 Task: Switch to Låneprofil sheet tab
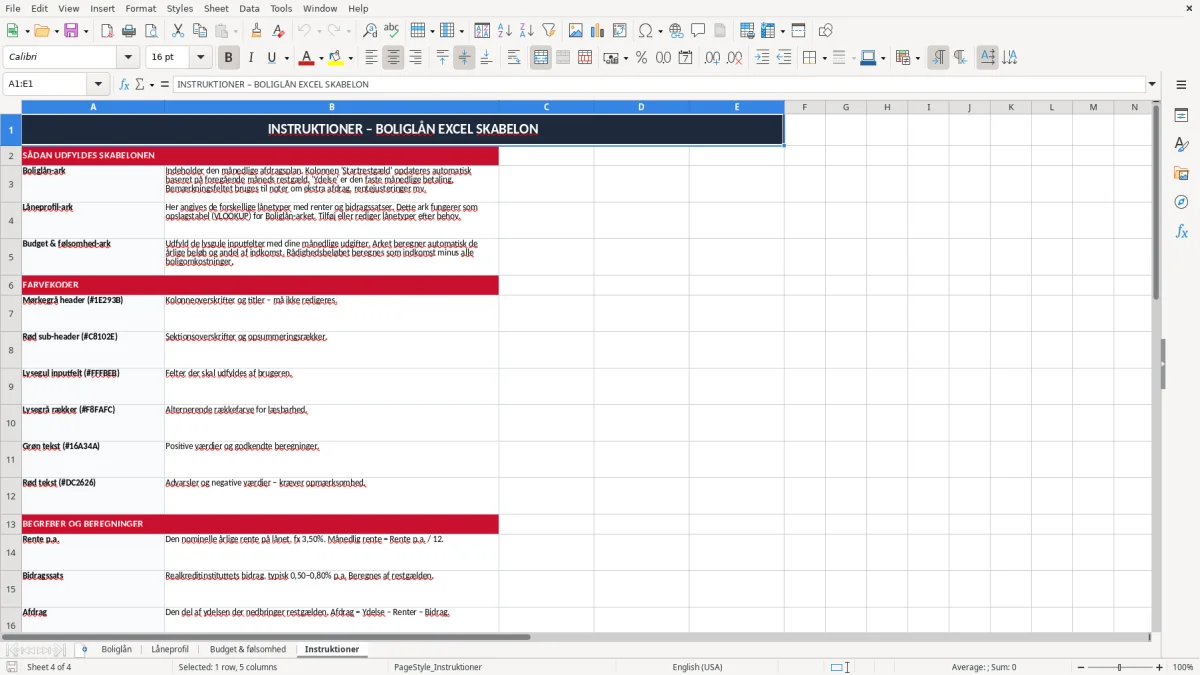coord(170,649)
